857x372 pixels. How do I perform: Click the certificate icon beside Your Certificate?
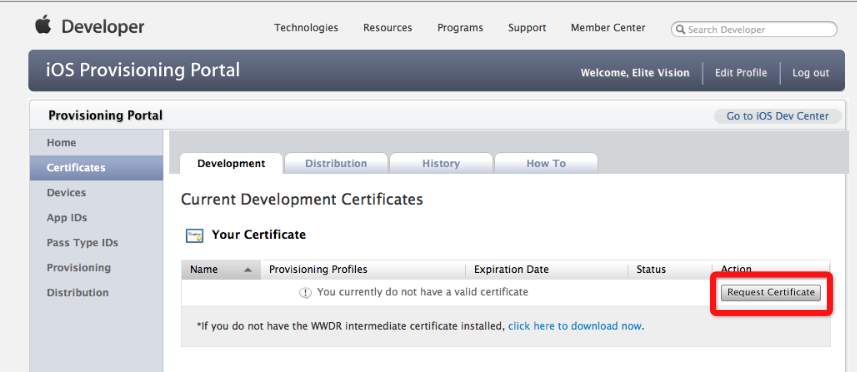click(x=195, y=235)
